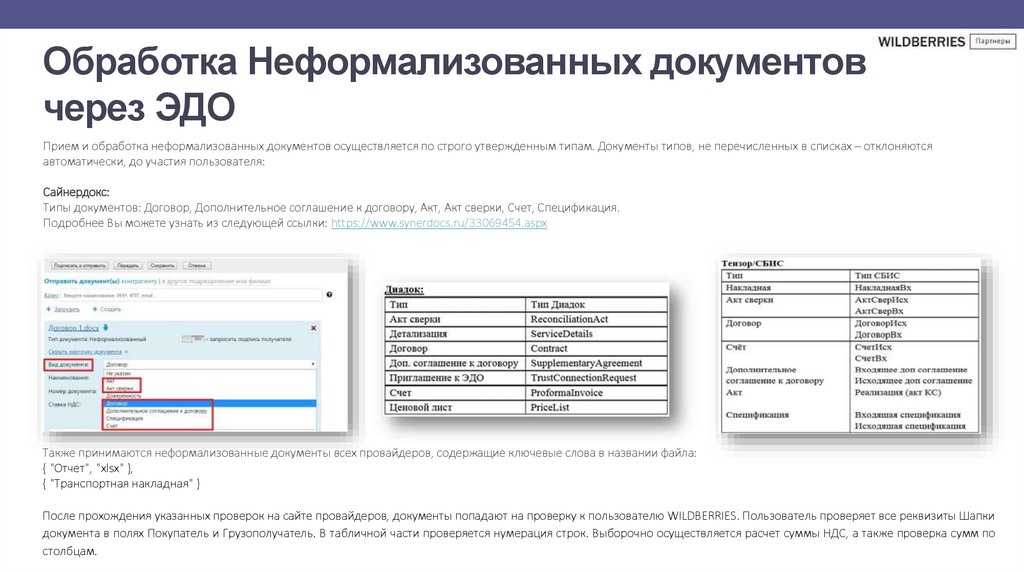Screen dimensions: 1024x572
Task: Click 'Реализация (акт КС)' cell
Action: pyautogui.click(x=897, y=392)
